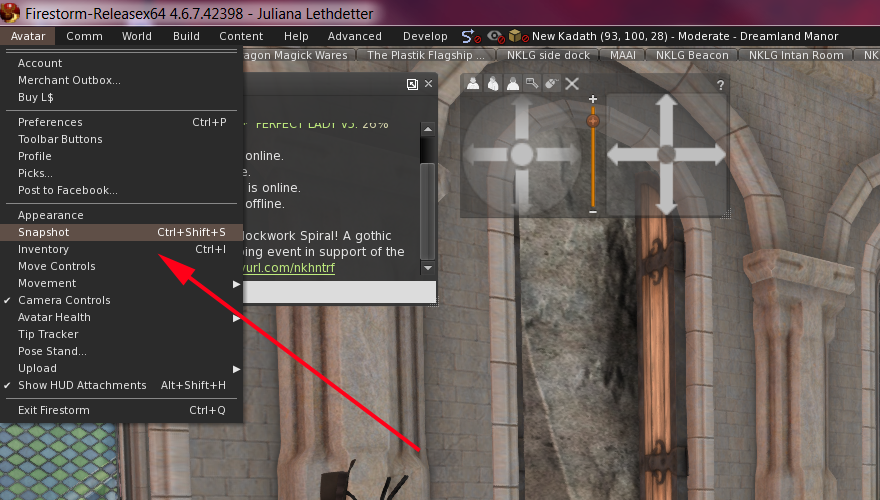Open the Comm menu
Viewport: 880px width, 500px height.
[x=84, y=36]
